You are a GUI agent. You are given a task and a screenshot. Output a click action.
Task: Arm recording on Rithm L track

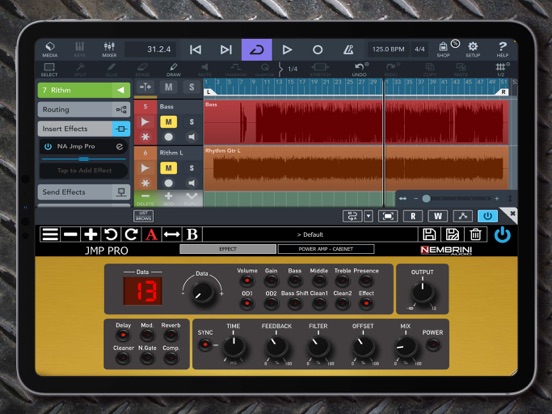click(x=169, y=183)
